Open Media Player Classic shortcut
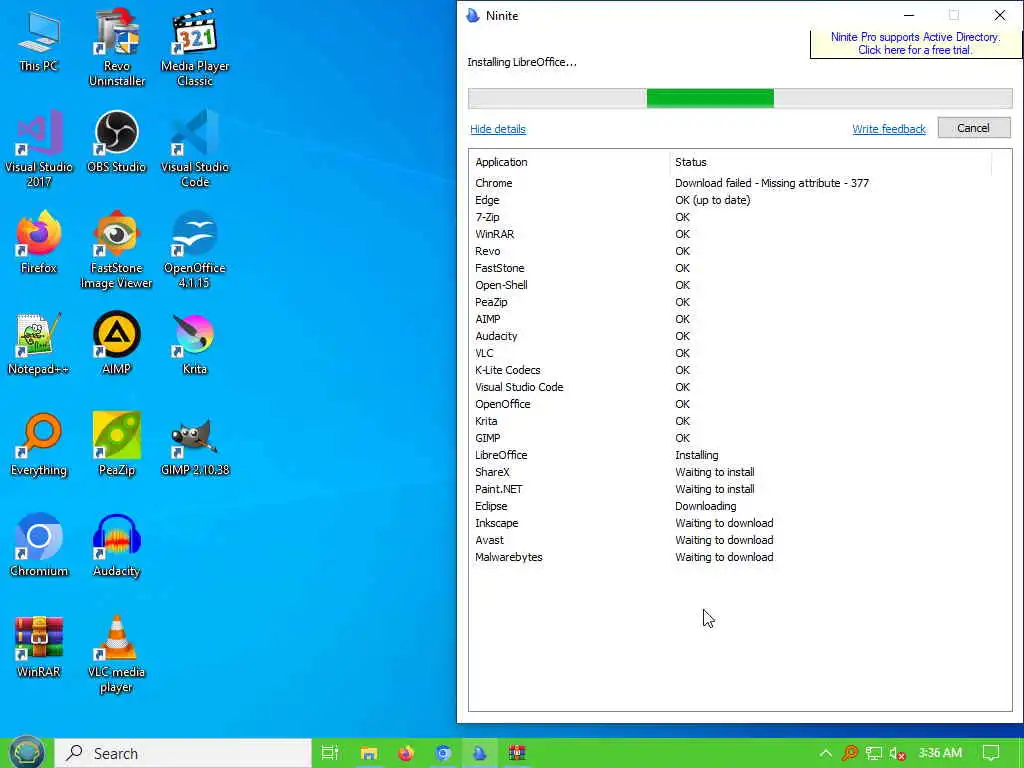 (195, 47)
